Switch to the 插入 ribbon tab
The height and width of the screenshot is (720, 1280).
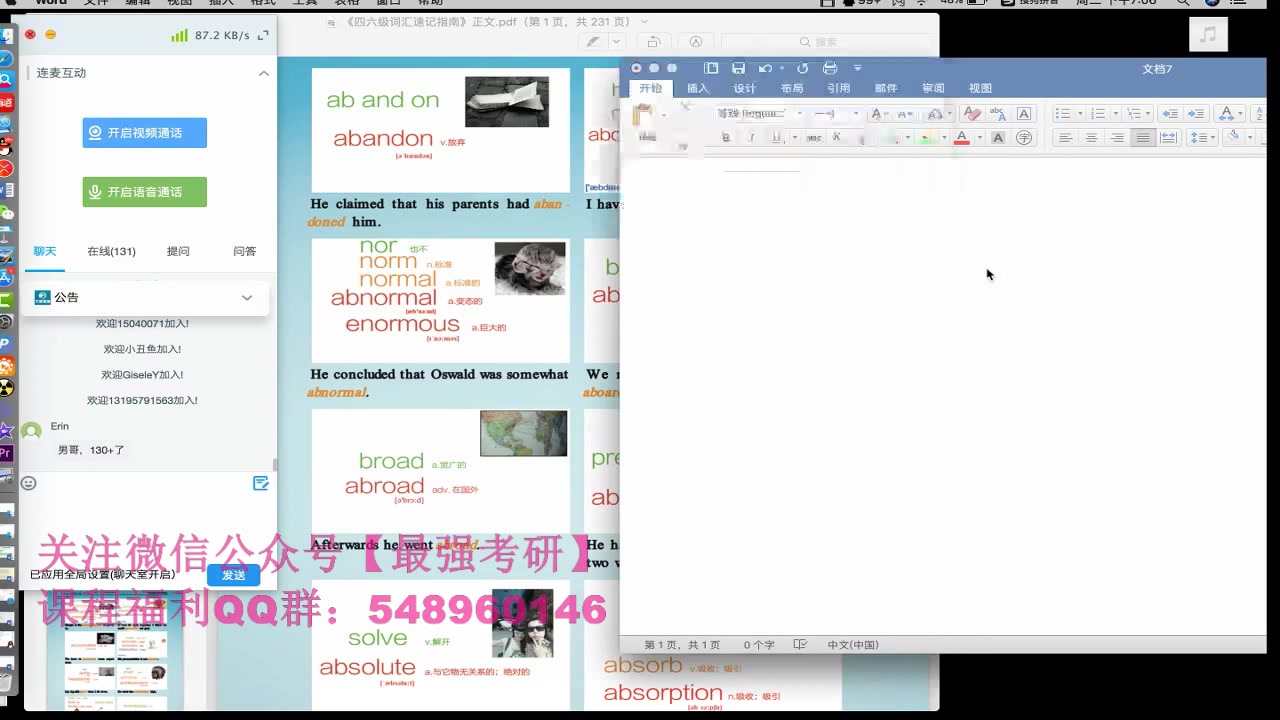697,88
